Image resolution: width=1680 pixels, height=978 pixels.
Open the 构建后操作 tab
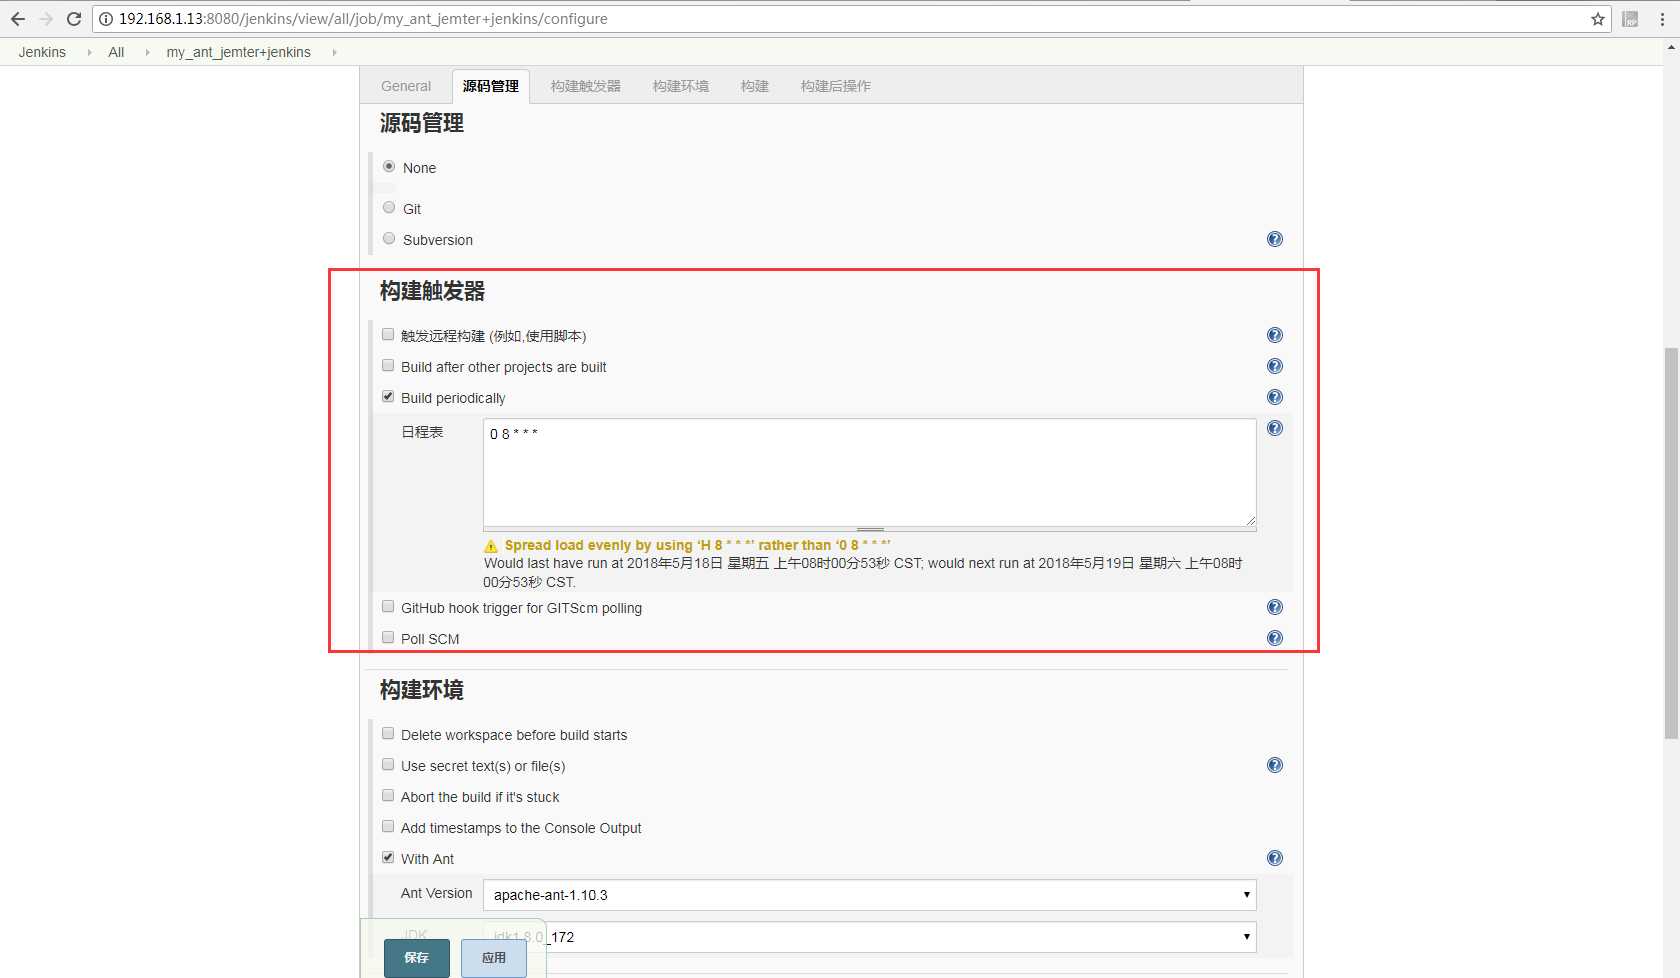[x=836, y=86]
